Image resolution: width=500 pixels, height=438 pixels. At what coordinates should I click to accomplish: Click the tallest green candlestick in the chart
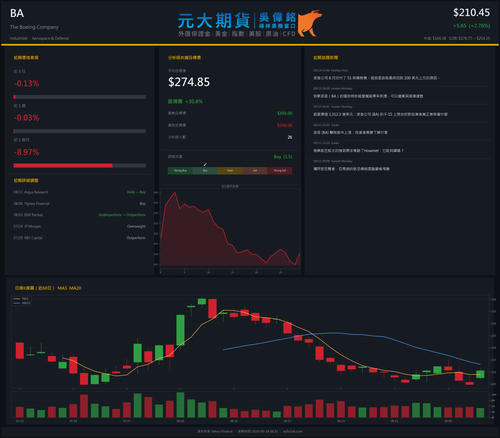coord(180,330)
